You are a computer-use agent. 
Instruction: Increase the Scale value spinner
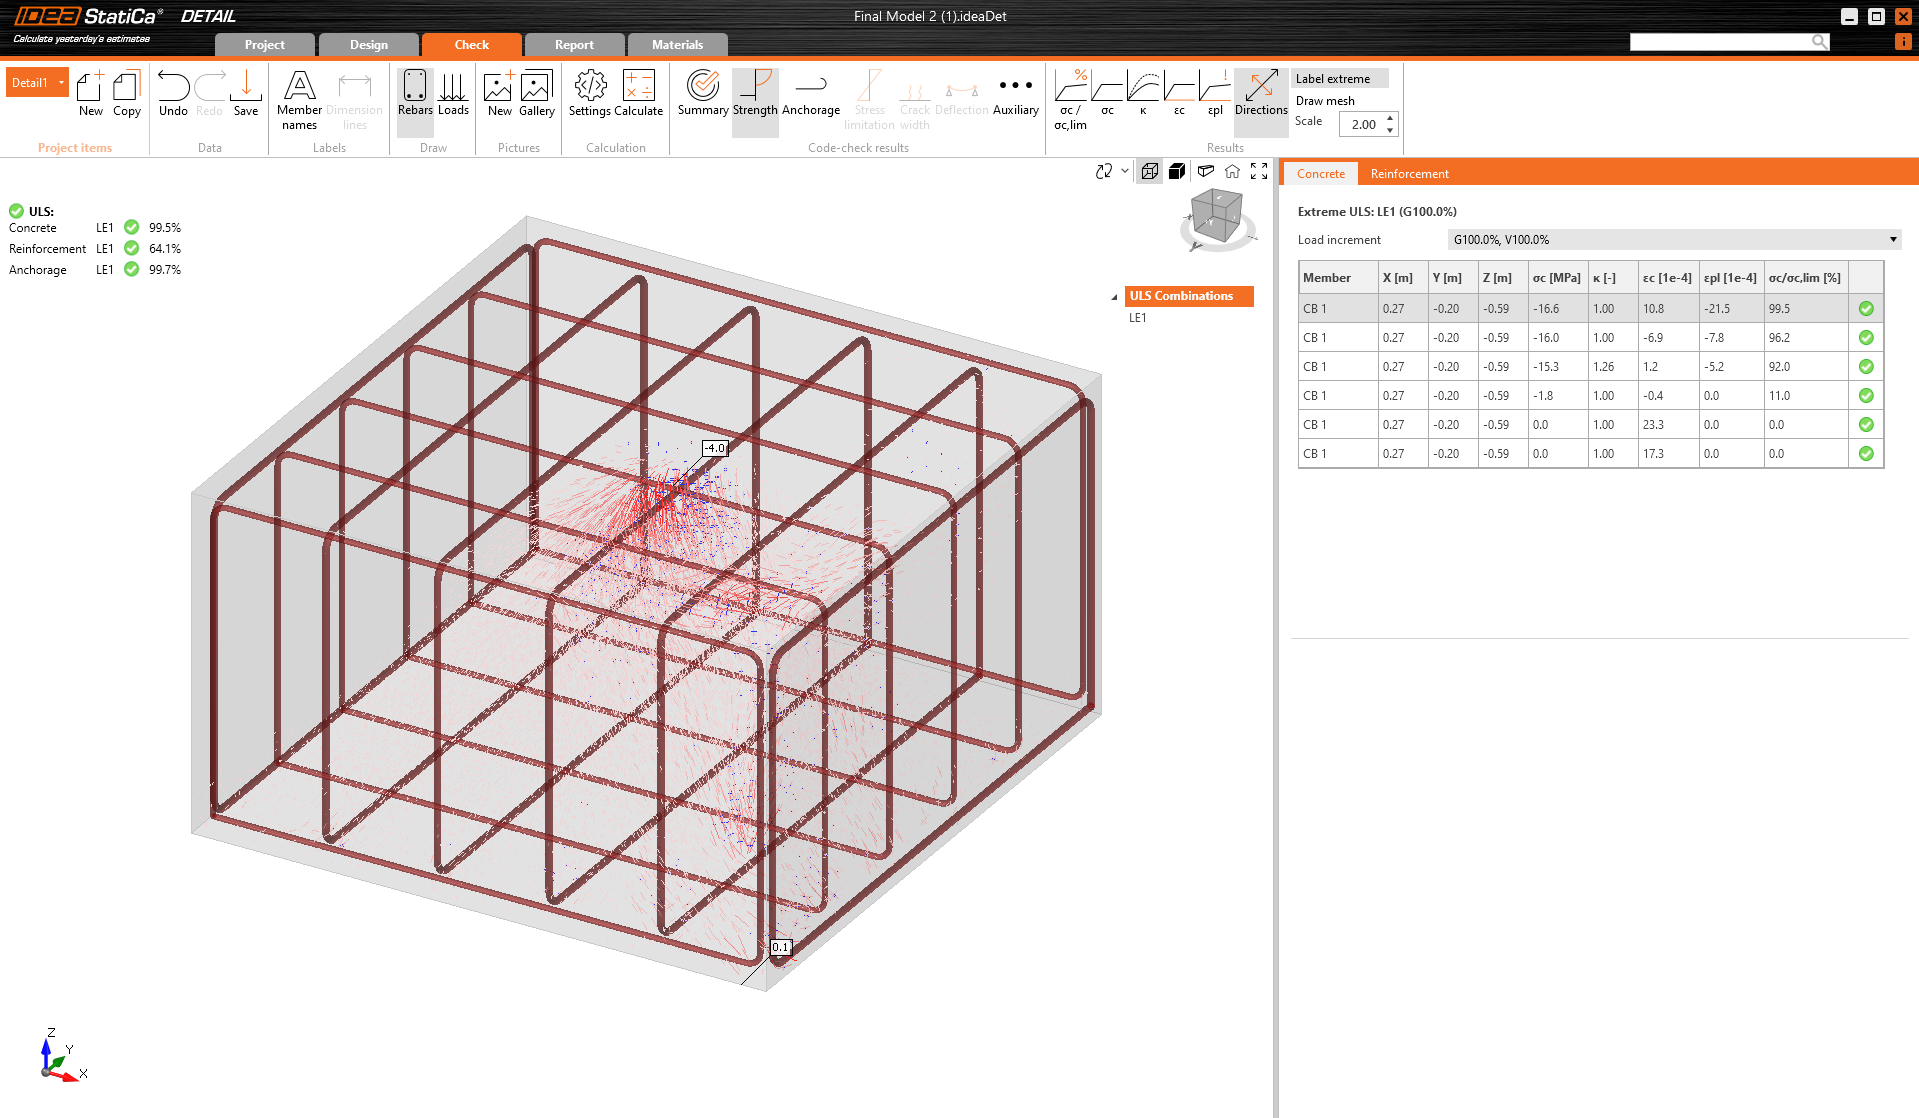tap(1389, 119)
